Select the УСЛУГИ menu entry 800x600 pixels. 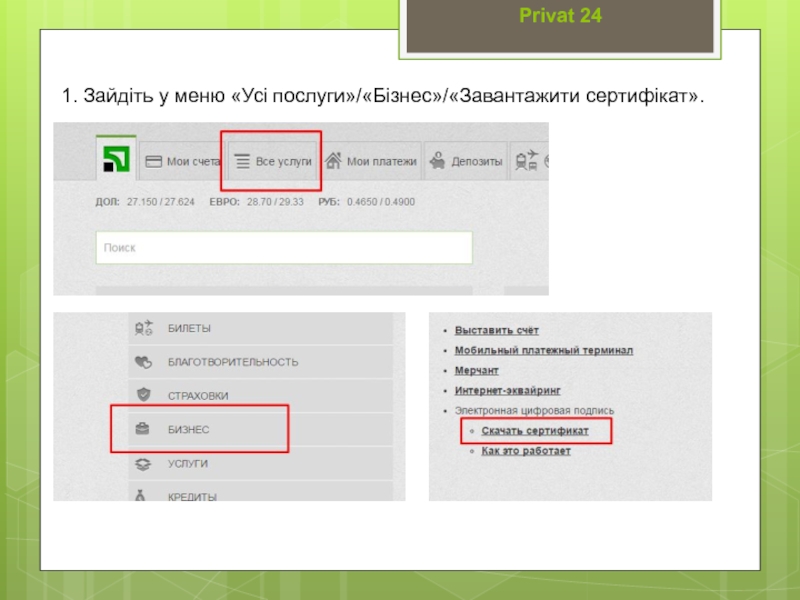click(x=261, y=463)
